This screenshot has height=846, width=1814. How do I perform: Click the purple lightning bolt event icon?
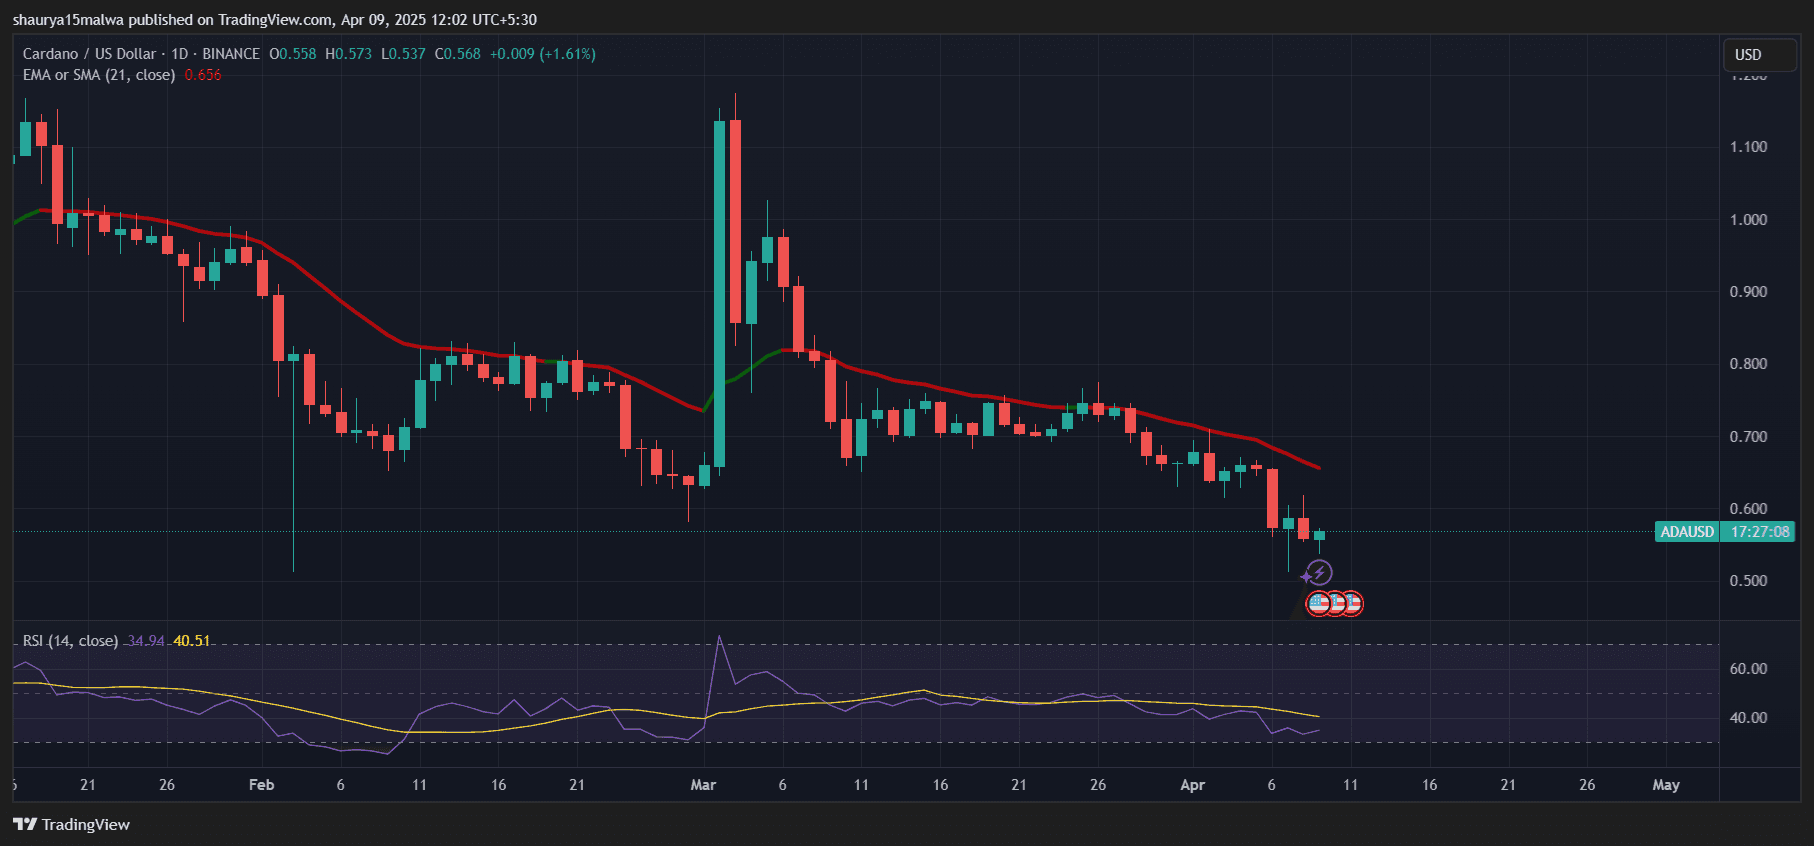1319,573
